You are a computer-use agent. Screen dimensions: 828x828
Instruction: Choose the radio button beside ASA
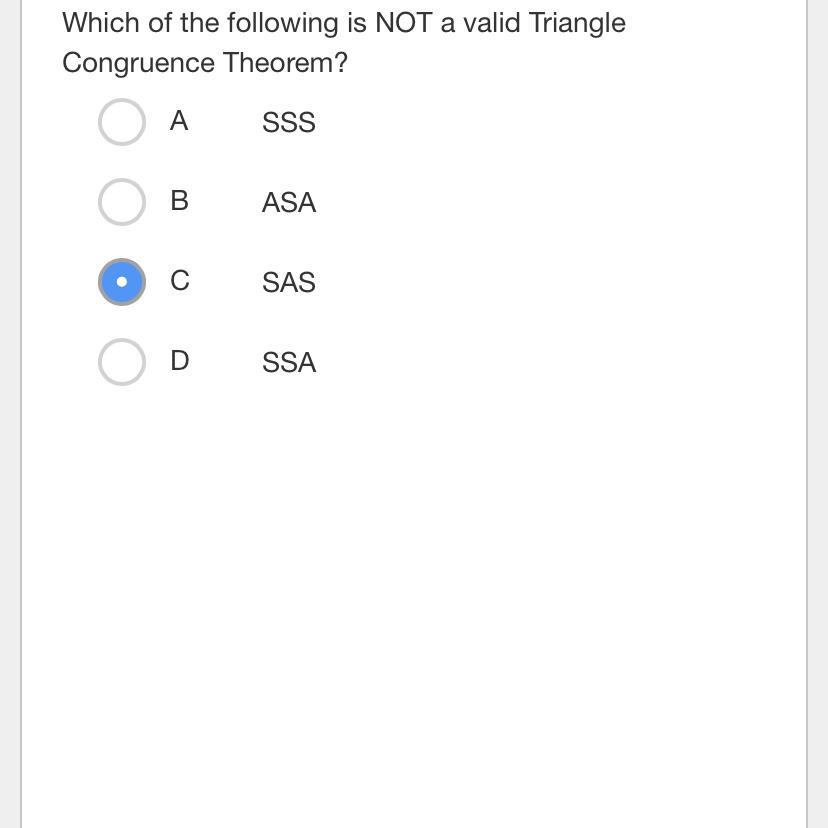[x=122, y=202]
